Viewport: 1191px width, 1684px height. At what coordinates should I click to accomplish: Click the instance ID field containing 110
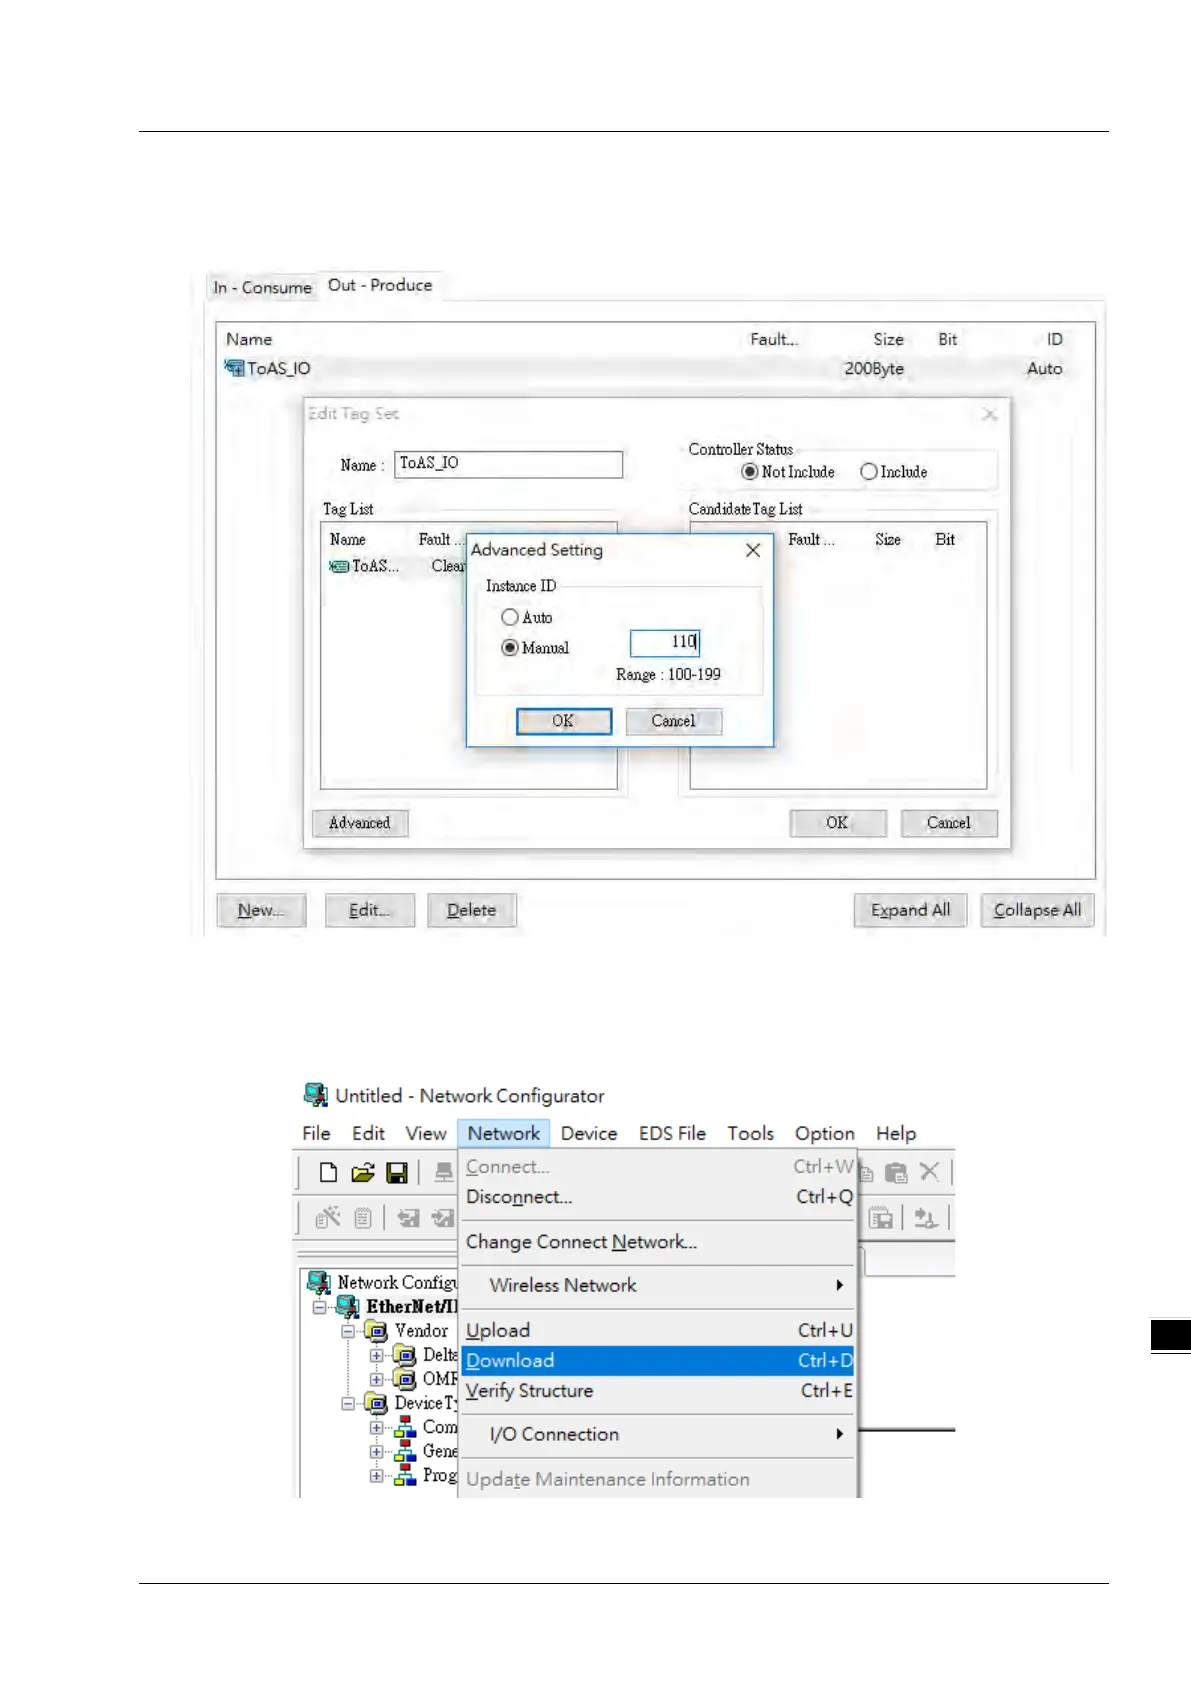(665, 642)
